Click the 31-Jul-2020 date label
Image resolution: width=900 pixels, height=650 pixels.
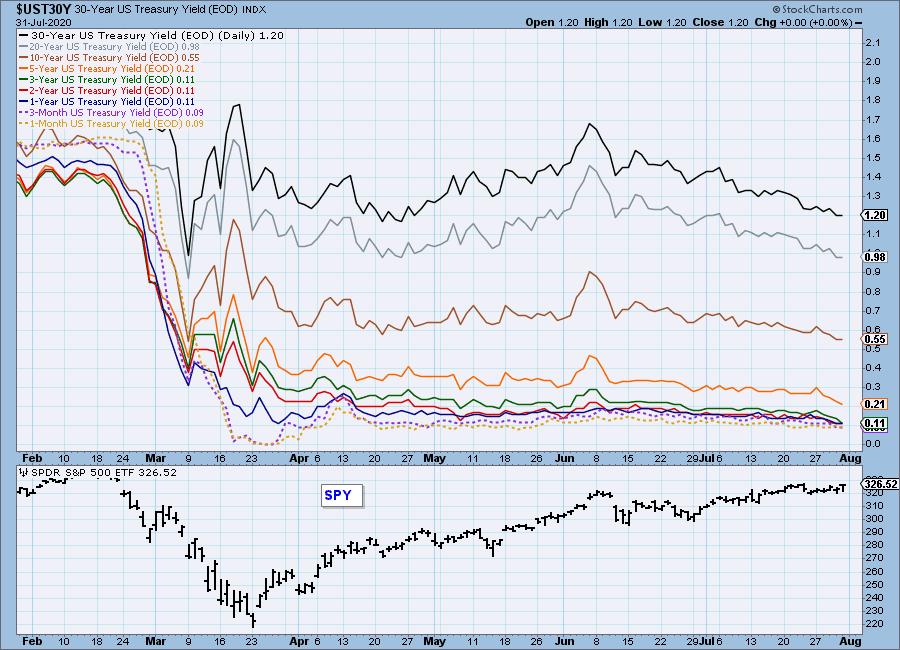click(44, 22)
